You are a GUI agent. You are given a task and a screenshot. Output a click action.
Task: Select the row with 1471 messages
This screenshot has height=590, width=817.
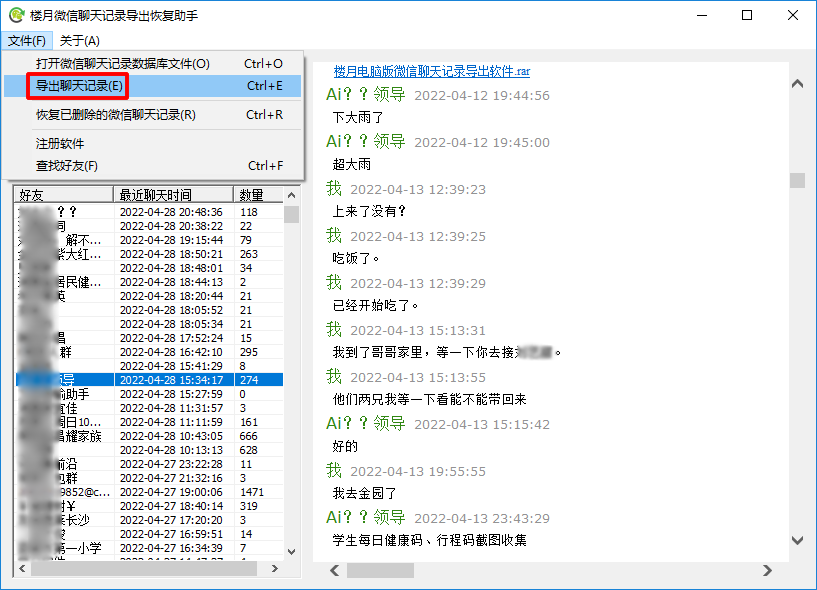(x=150, y=492)
